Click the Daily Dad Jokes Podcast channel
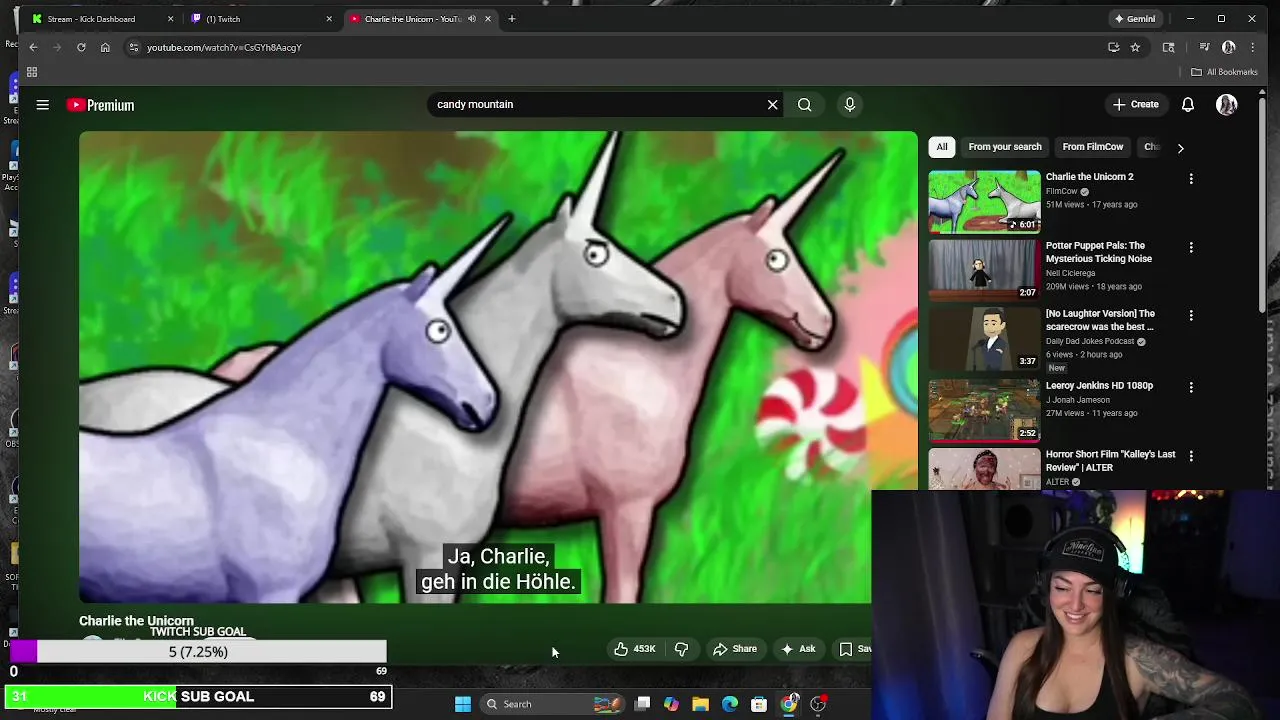Viewport: 1280px width, 720px height. 1089,341
